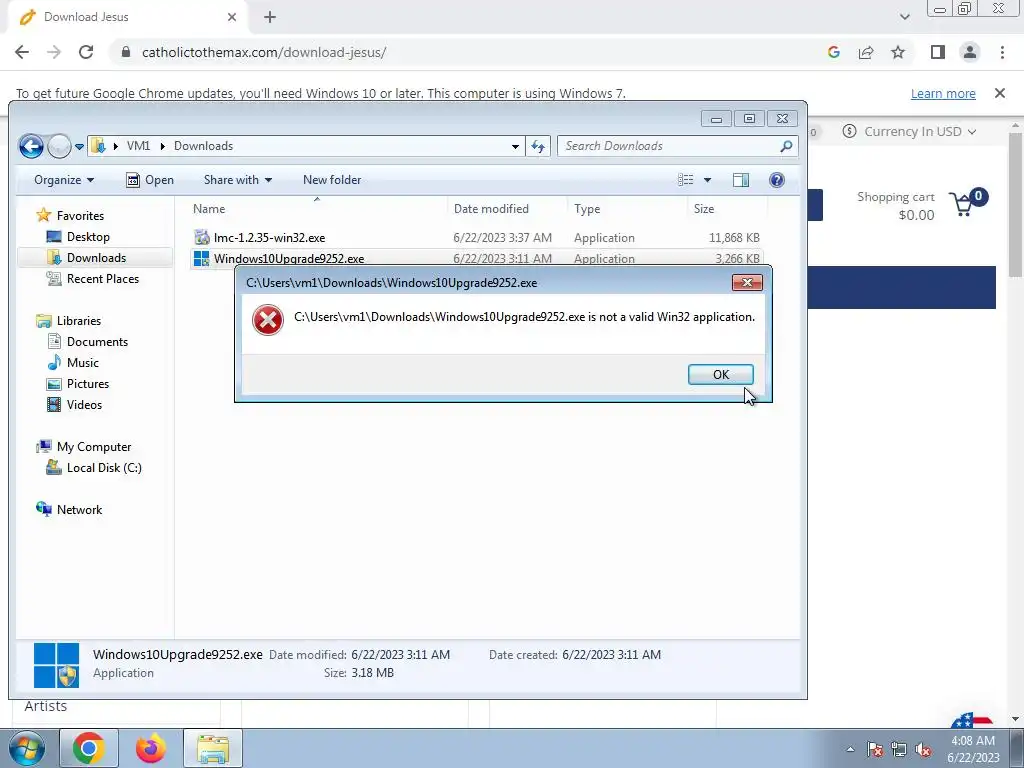Launch Firefox from the taskbar
This screenshot has width=1024, height=768.
coord(151,748)
